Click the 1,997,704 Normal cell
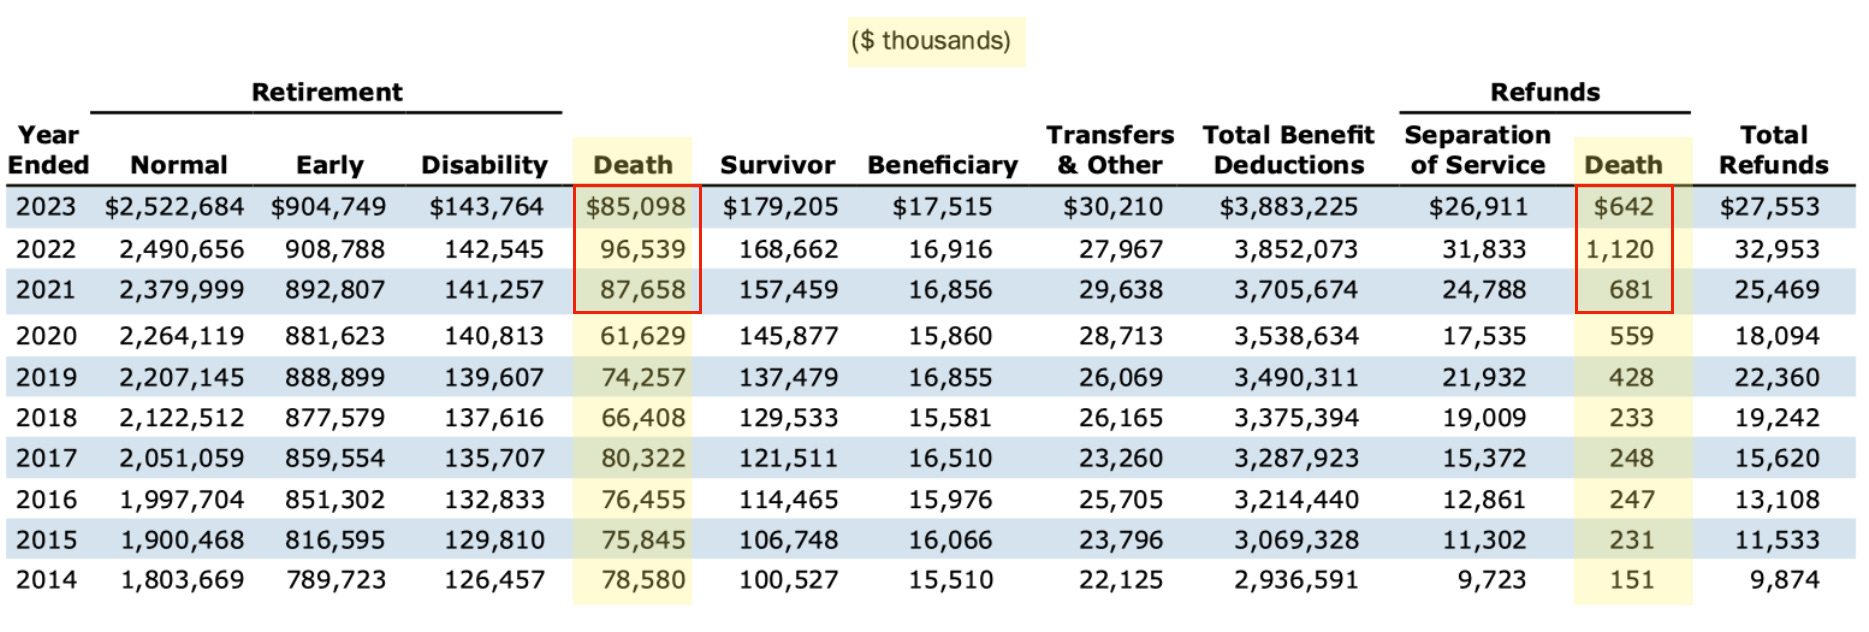This screenshot has width=1869, height=632. tap(182, 500)
